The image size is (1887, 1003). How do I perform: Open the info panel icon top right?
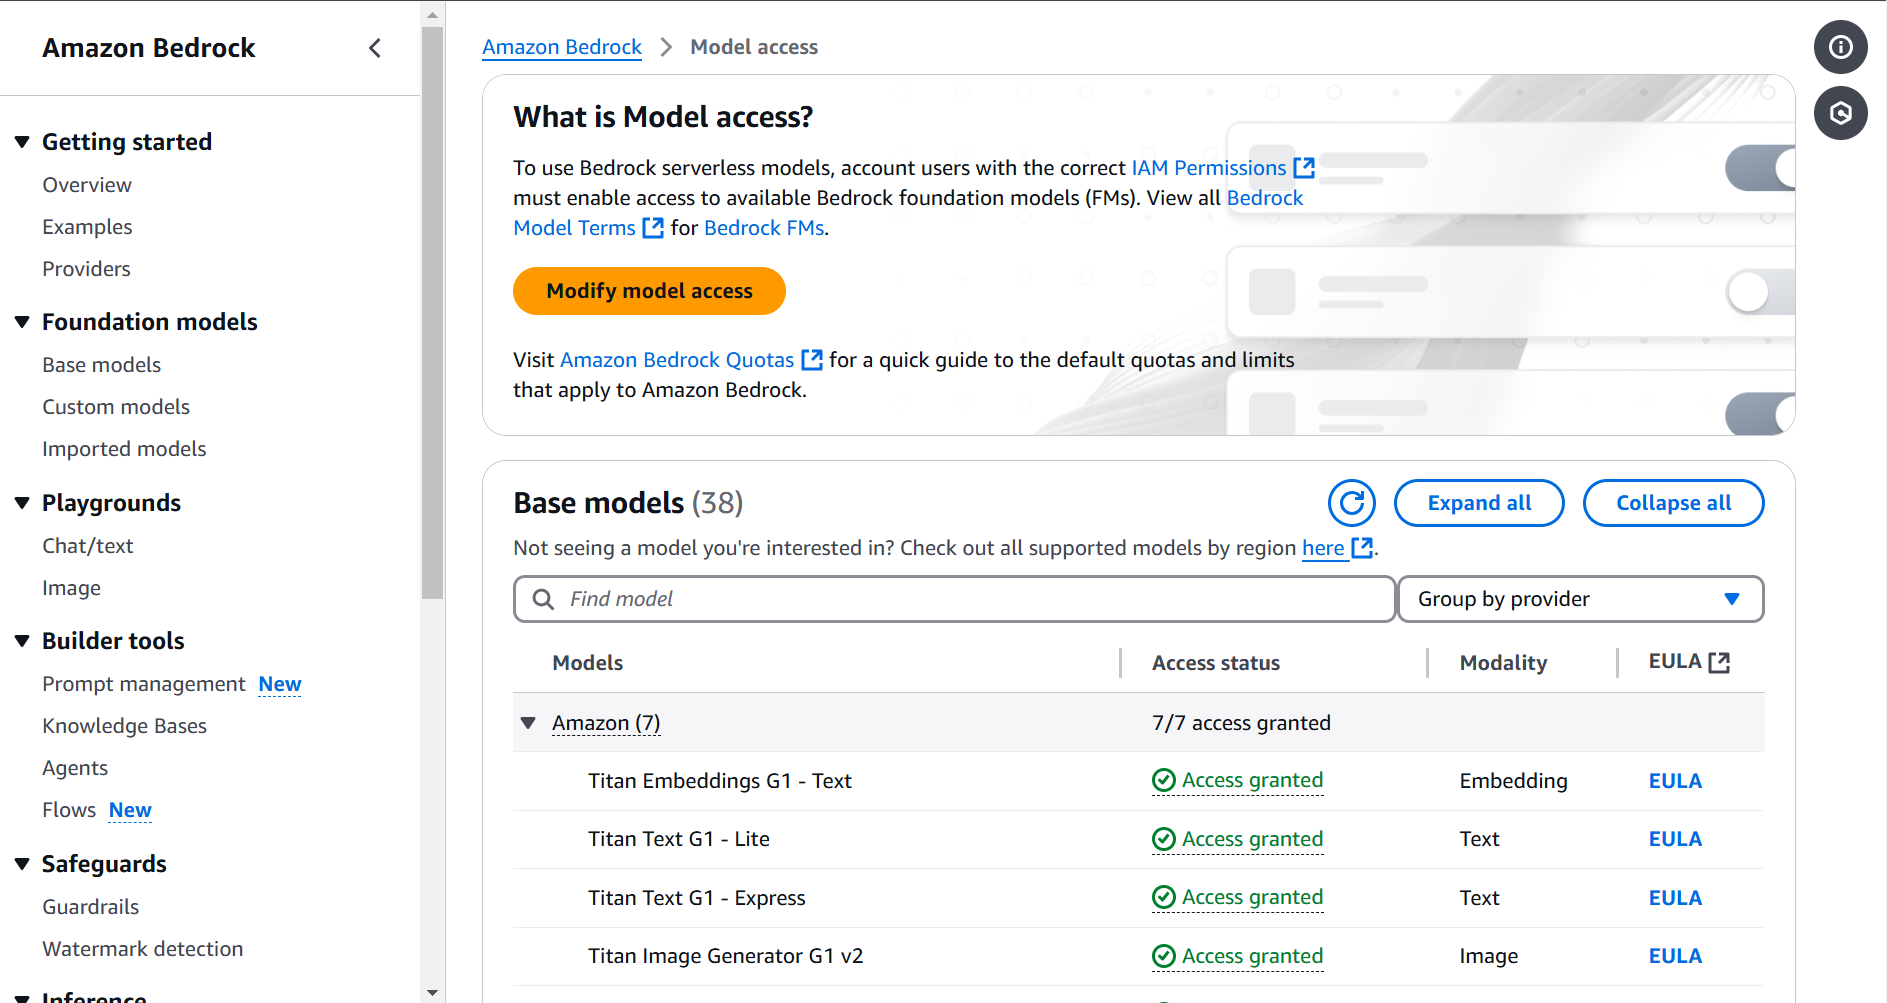[1840, 47]
